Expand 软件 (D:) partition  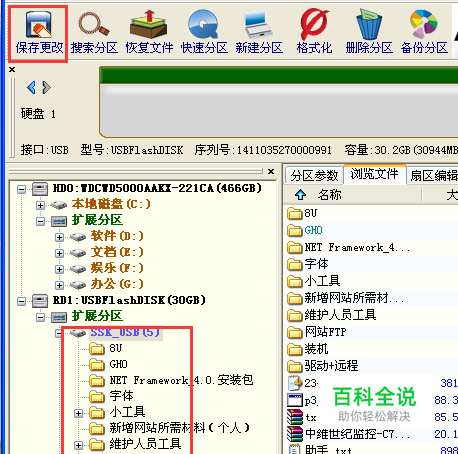[x=59, y=237]
